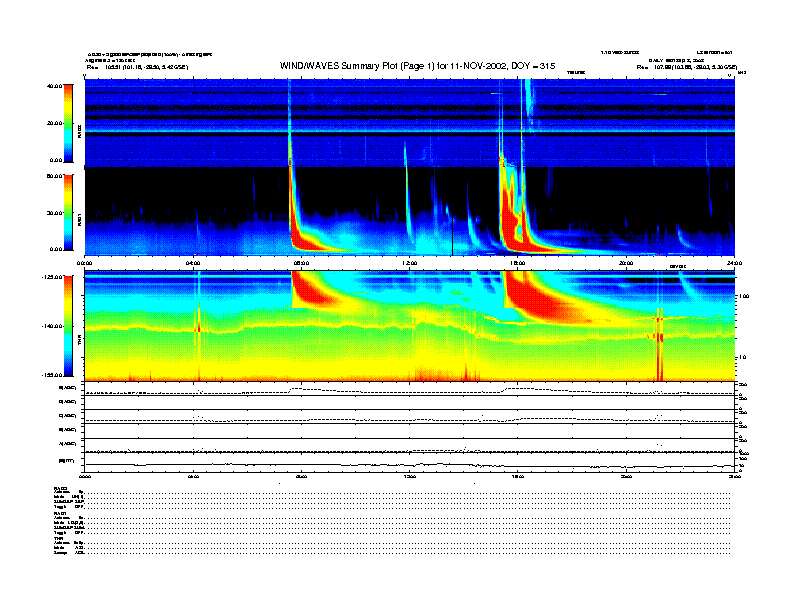
Task: Click the TNR status block heading at bottom
Action: (58, 539)
